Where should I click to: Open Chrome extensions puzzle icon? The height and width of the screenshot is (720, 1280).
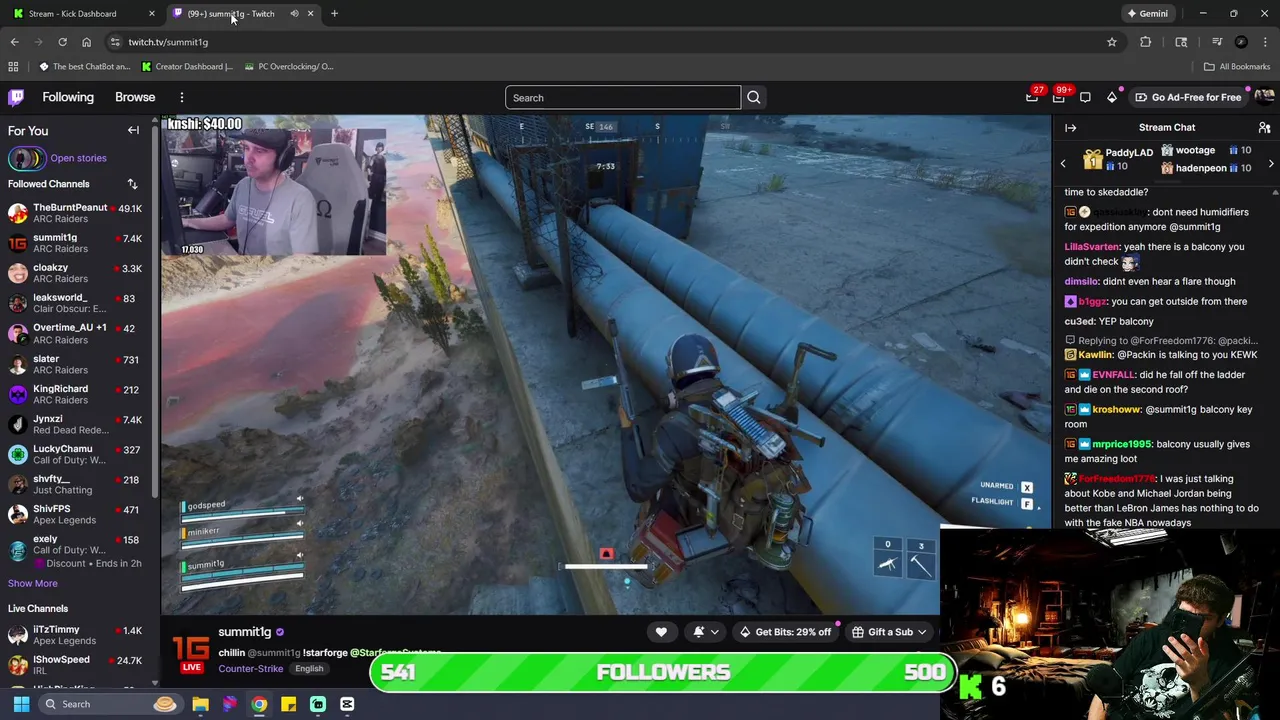[1145, 42]
